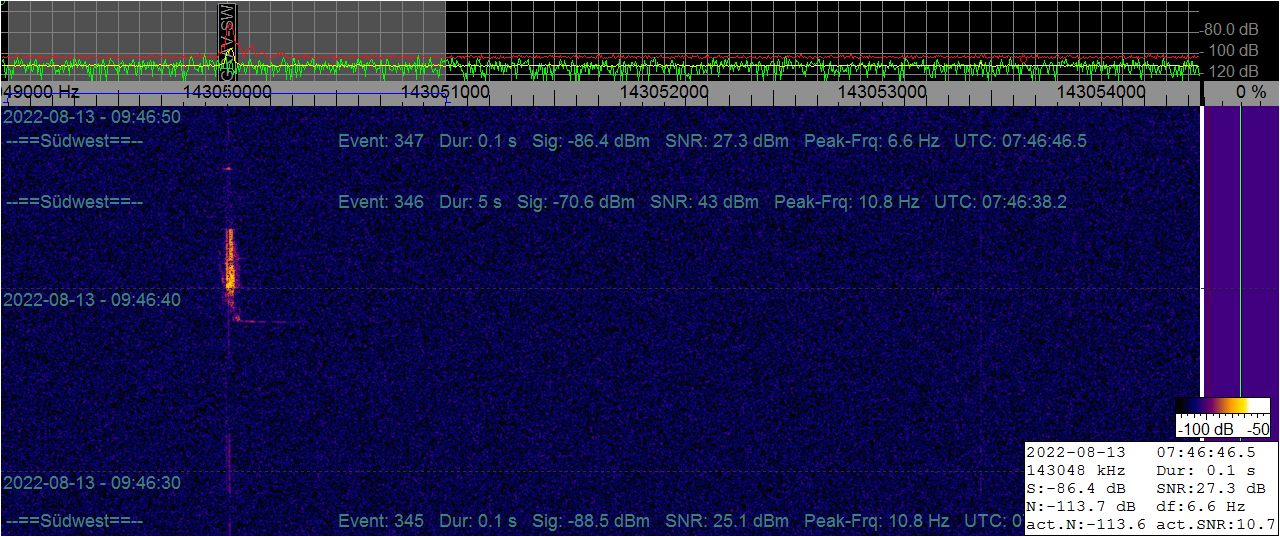
Task: Click SNR: 27.3 dBm in event 347 row
Action: pos(727,141)
